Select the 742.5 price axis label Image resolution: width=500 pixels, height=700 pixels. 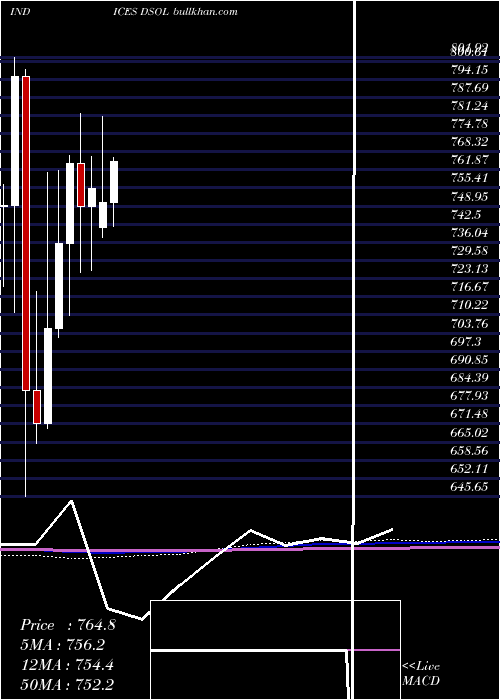coord(466,214)
